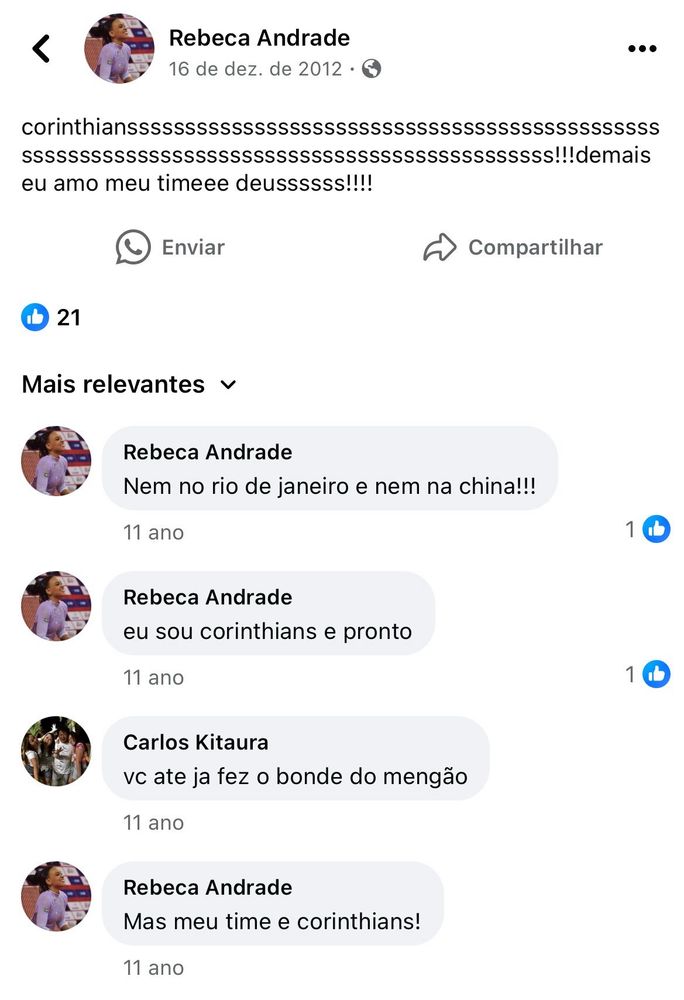This screenshot has width=684, height=1000.
Task: Open Rebeca Andrade's profile picture in post header
Action: click(119, 48)
